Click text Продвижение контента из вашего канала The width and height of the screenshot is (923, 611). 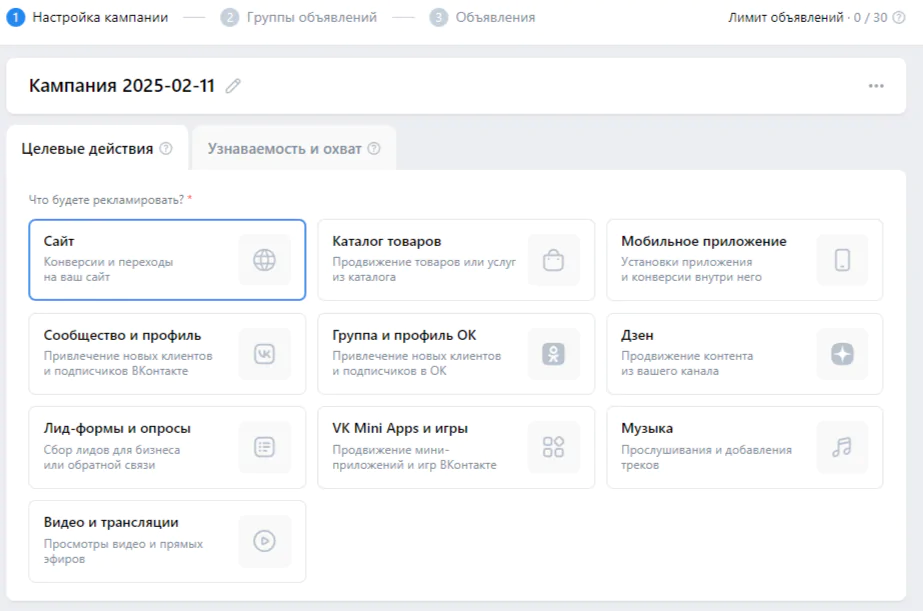coord(687,364)
